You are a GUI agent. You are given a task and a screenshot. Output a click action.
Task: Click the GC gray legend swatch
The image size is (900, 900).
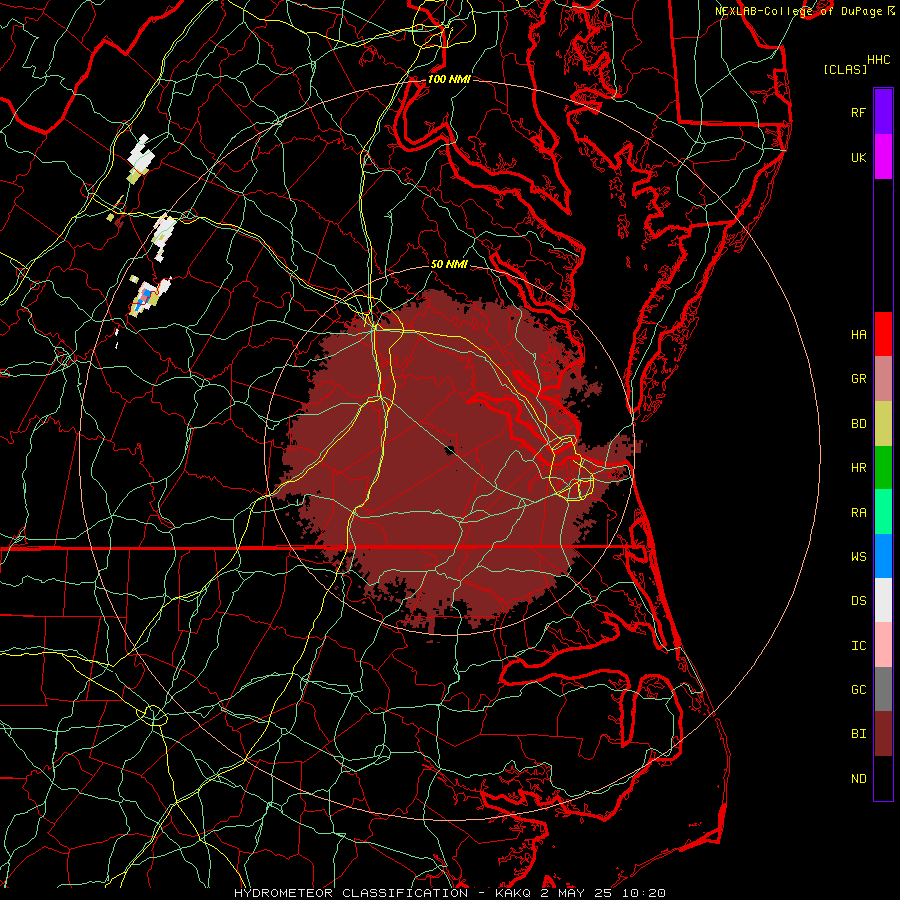(883, 689)
